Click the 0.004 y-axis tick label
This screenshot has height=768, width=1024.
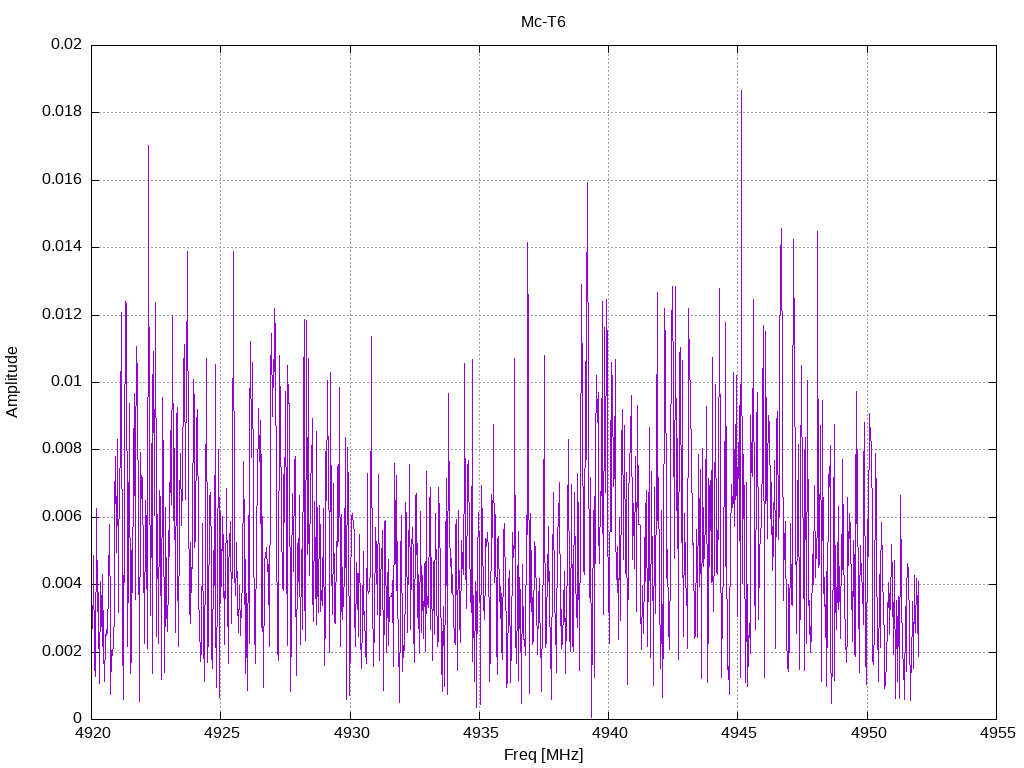(x=63, y=584)
